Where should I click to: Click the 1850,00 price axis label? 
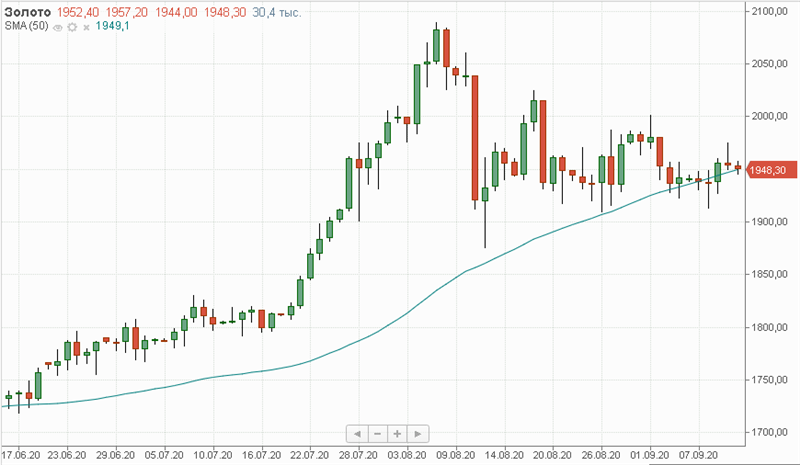point(769,275)
